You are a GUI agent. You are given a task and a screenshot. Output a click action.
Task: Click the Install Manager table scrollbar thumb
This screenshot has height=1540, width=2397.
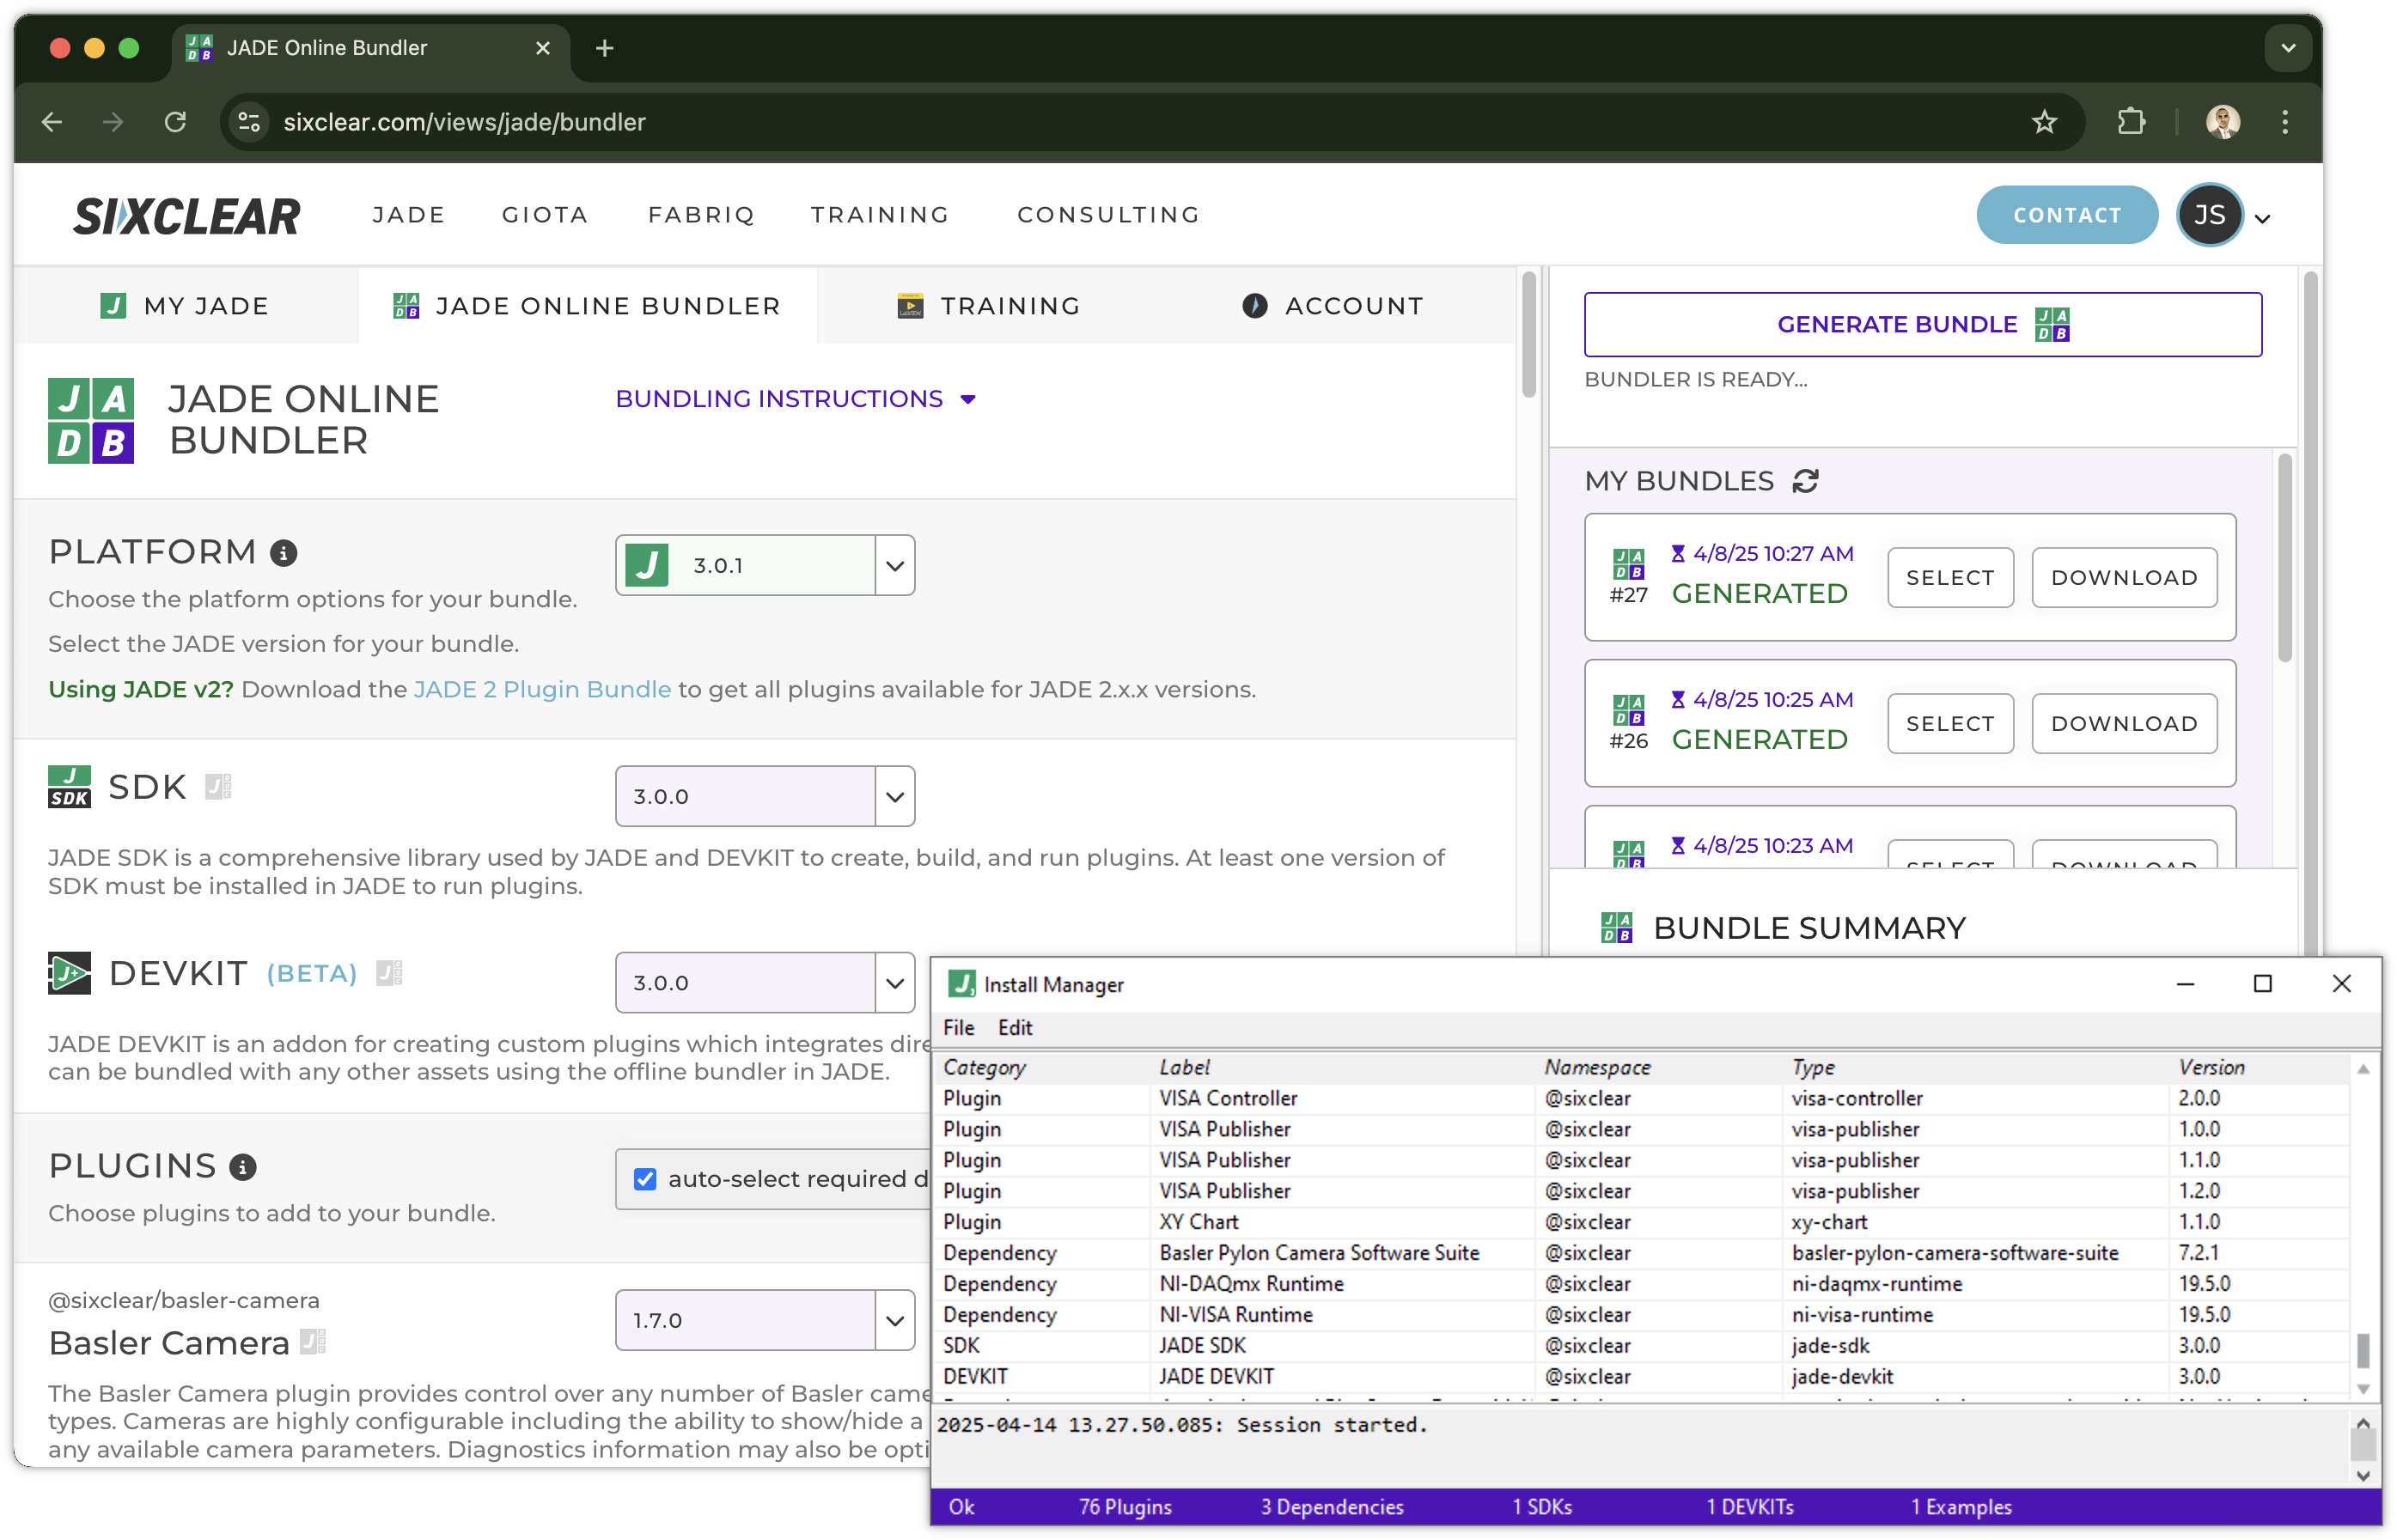pyautogui.click(x=2363, y=1349)
